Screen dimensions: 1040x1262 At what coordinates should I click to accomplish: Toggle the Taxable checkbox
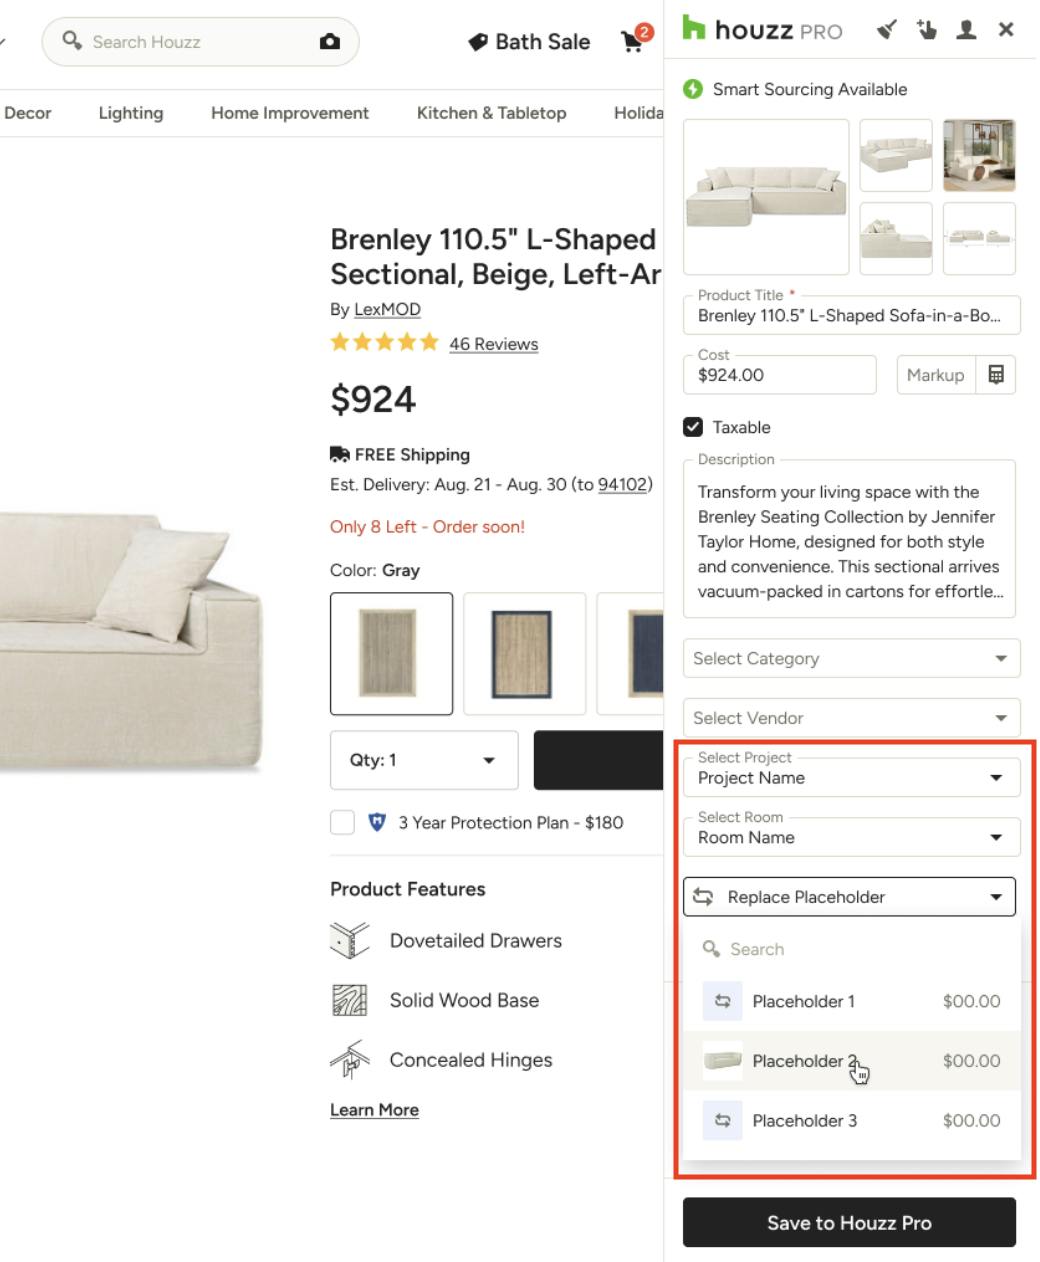[x=693, y=427]
